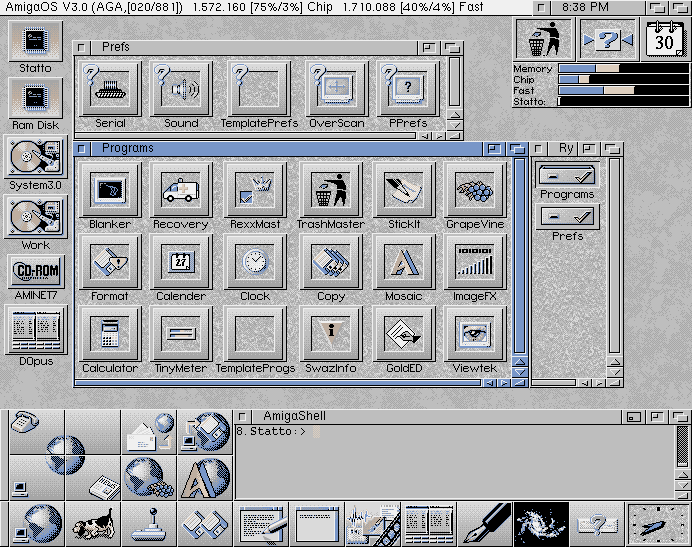Click the Prefs window down scroll arrow
The image size is (692, 547).
pos(455,125)
